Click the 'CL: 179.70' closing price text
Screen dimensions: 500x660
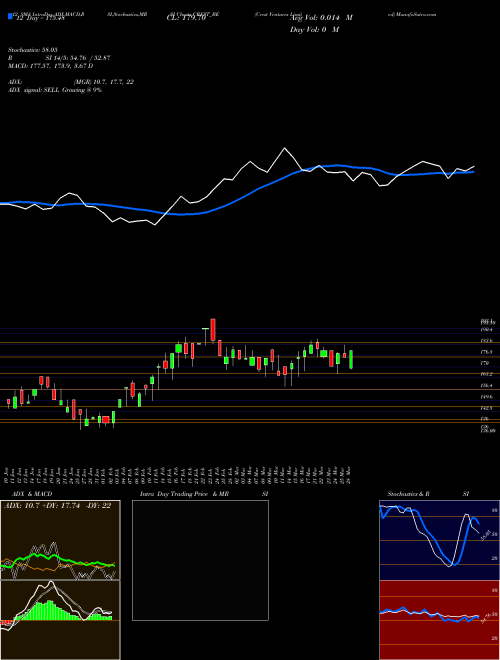(x=185, y=18)
